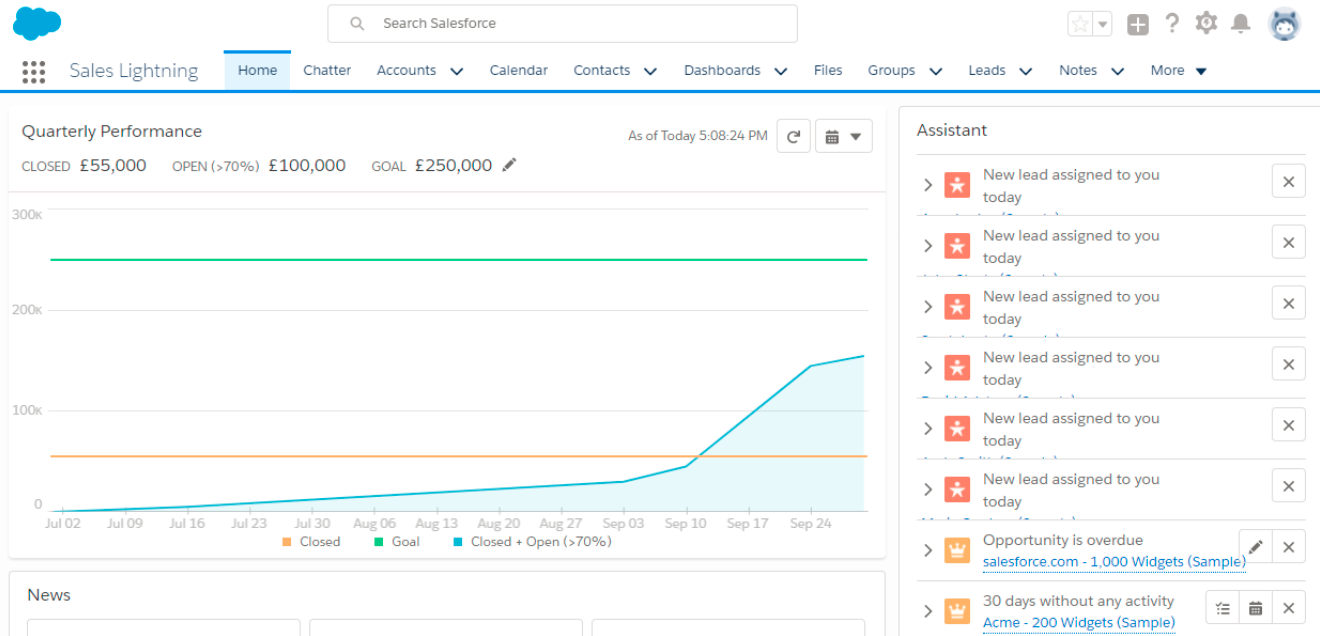1320x636 pixels.
Task: Open the chart date range calendar dropdown
Action: pyautogui.click(x=844, y=136)
